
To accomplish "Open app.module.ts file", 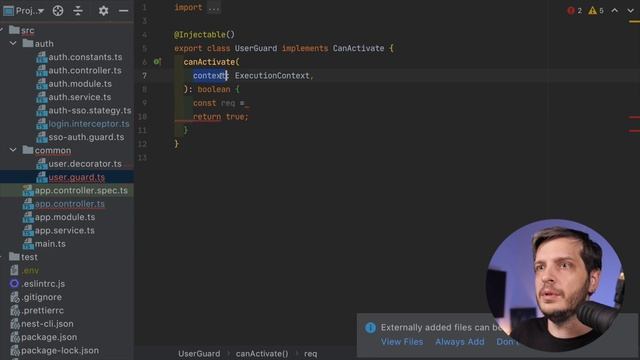I will click(64, 217).
